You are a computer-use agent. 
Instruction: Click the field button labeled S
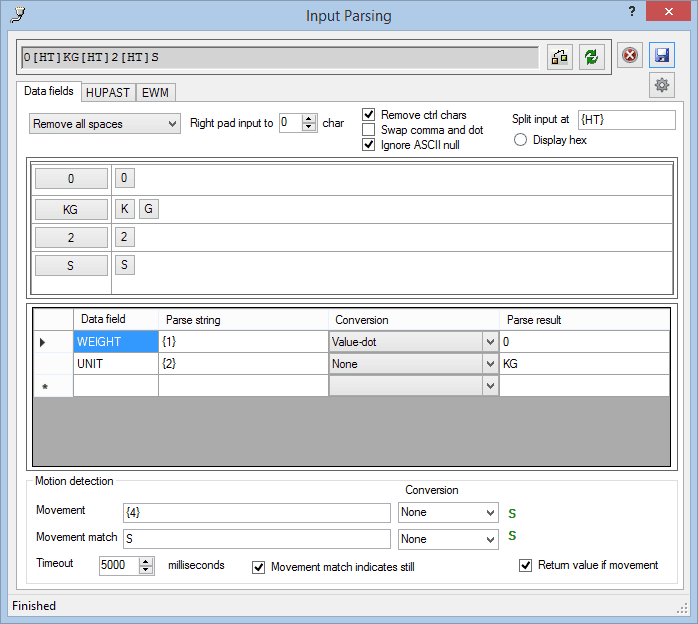pyautogui.click(x=71, y=266)
